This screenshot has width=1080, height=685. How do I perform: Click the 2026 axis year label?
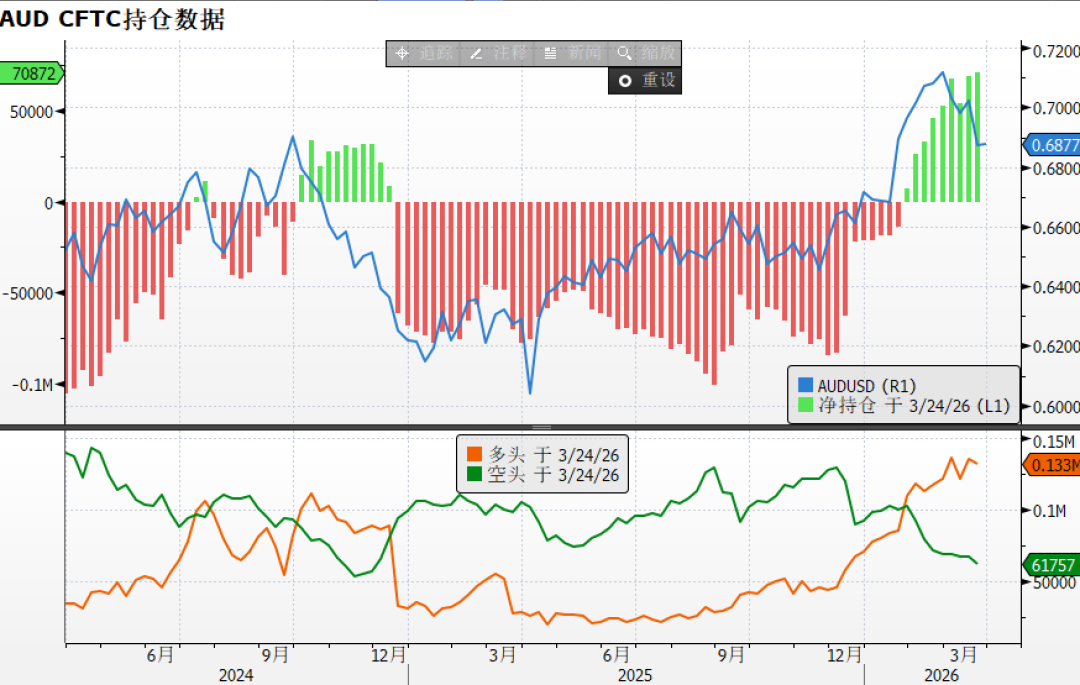coord(939,675)
